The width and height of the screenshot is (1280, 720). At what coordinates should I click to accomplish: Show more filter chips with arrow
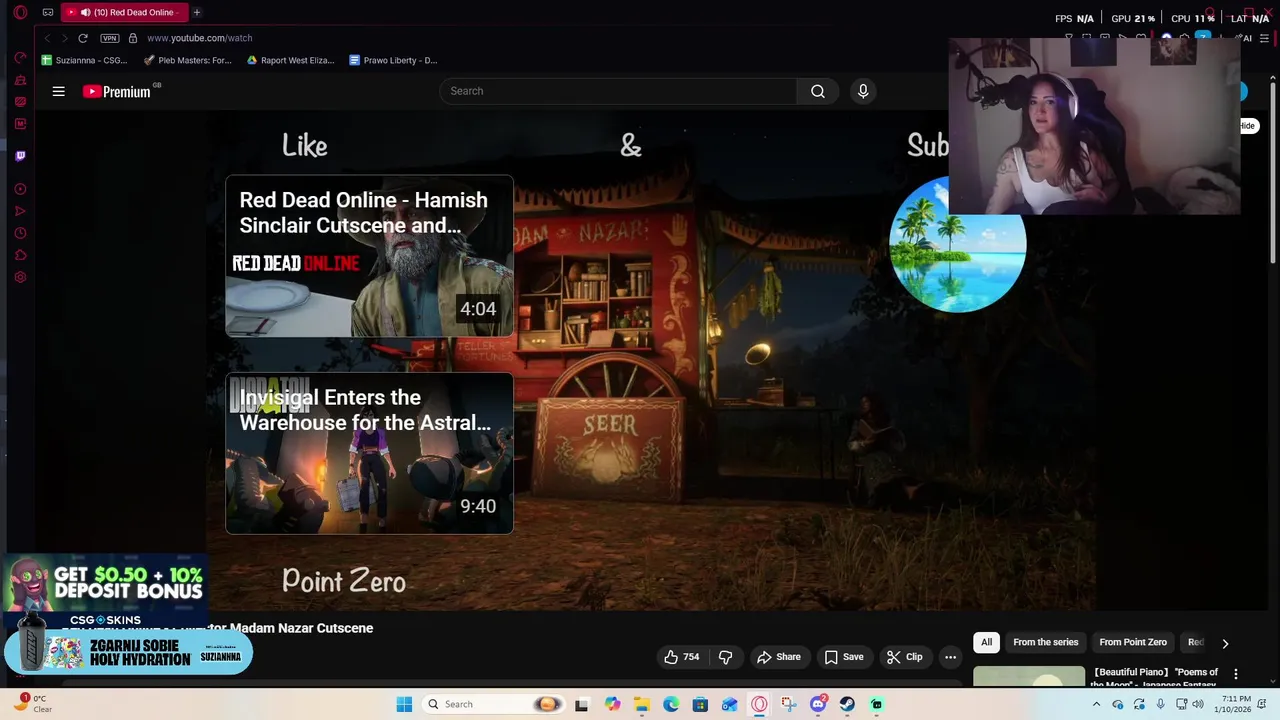pos(1225,643)
